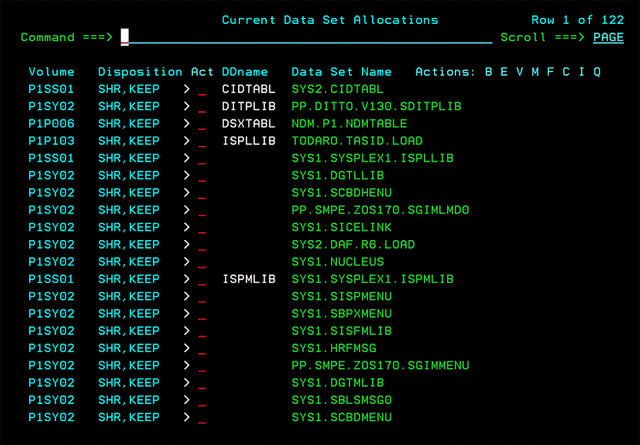This screenshot has width=640, height=445.
Task: Click the Act field for SYS1.SYSPLEX1.ISPLLIB
Action: point(202,158)
